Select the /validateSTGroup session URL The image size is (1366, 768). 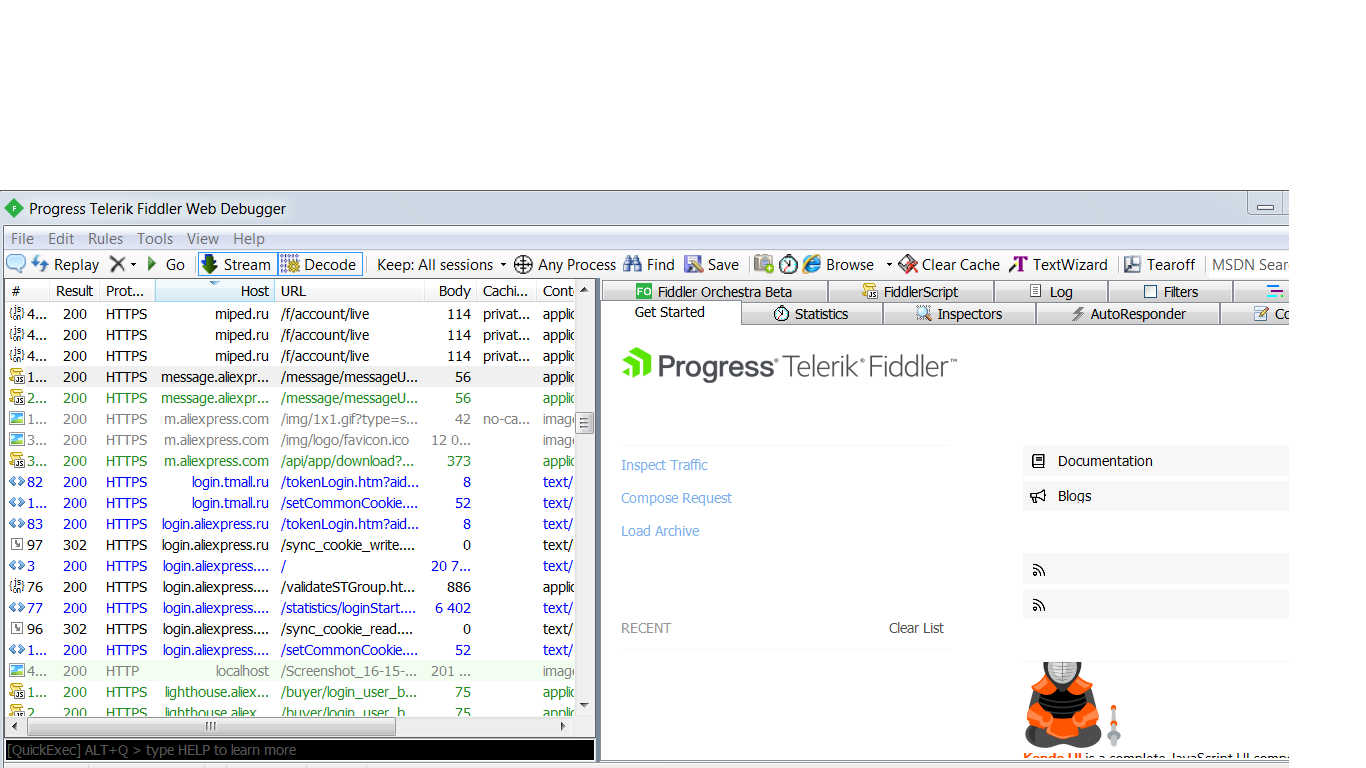point(348,587)
